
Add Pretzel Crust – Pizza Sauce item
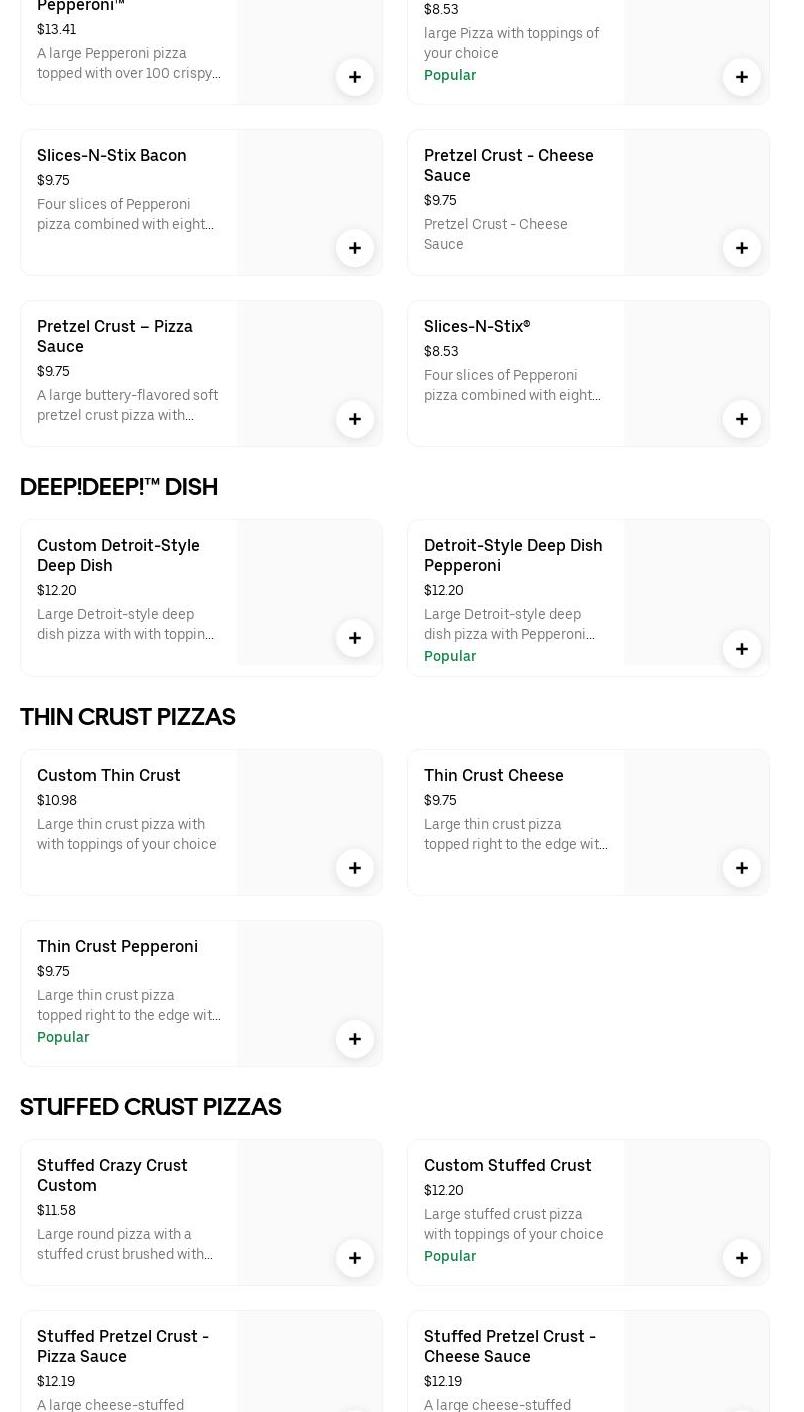pos(355,419)
